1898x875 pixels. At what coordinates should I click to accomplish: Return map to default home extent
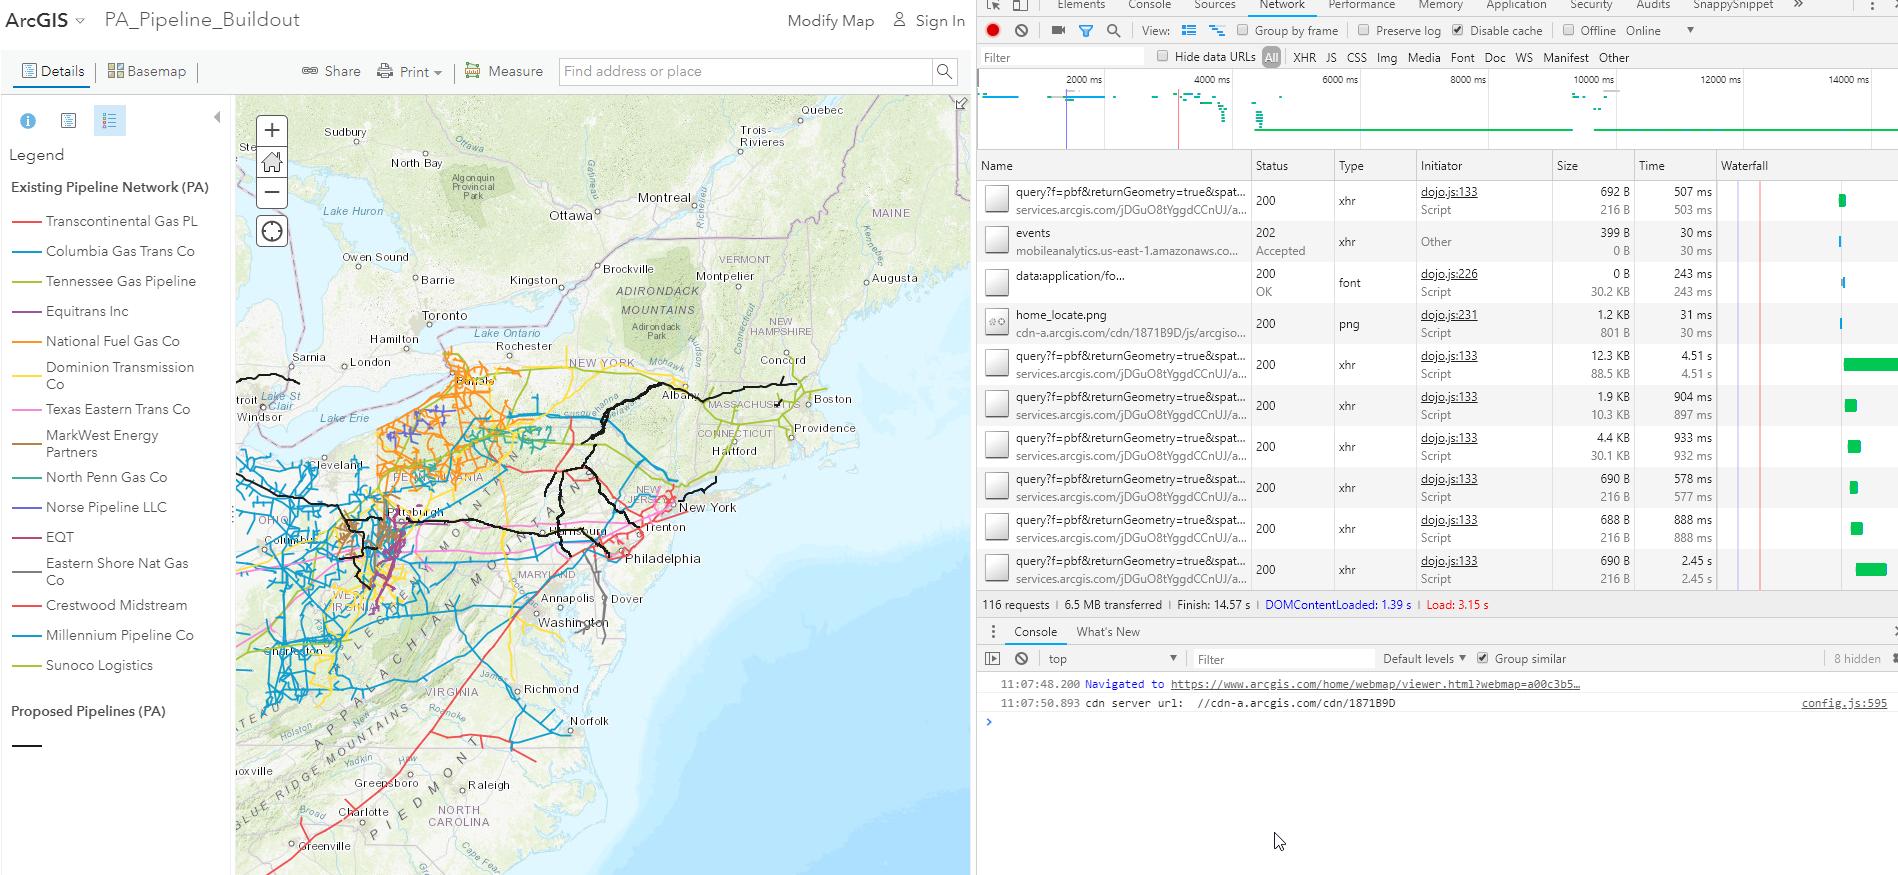(x=272, y=162)
